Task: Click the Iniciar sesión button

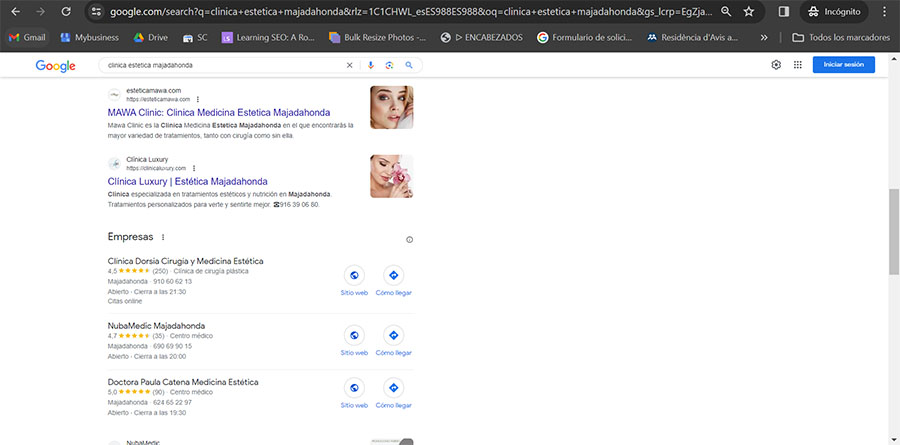Action: point(843,65)
